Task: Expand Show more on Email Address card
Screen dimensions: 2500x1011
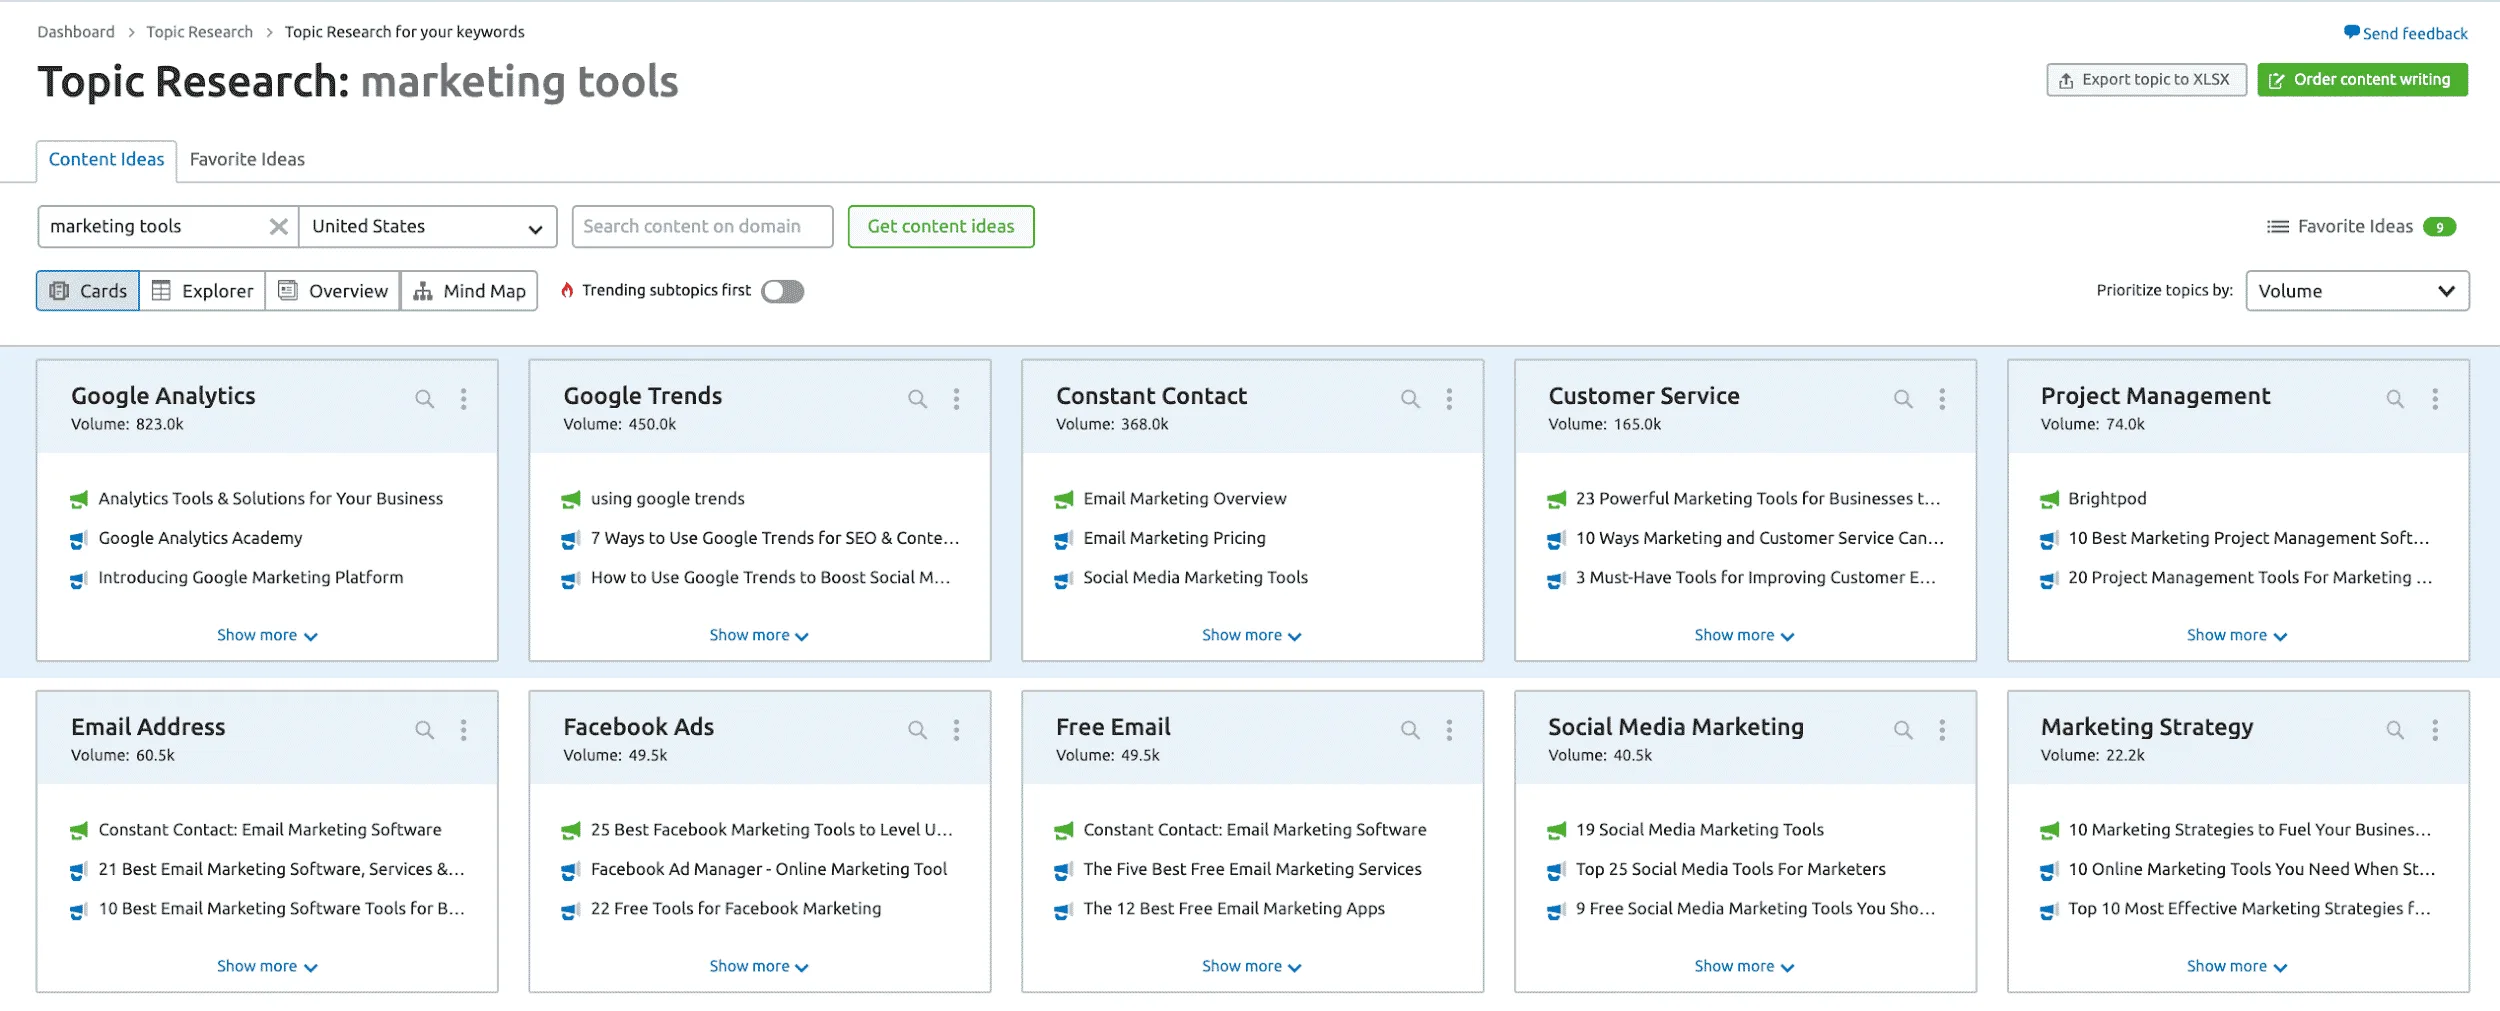Action: pyautogui.click(x=267, y=966)
